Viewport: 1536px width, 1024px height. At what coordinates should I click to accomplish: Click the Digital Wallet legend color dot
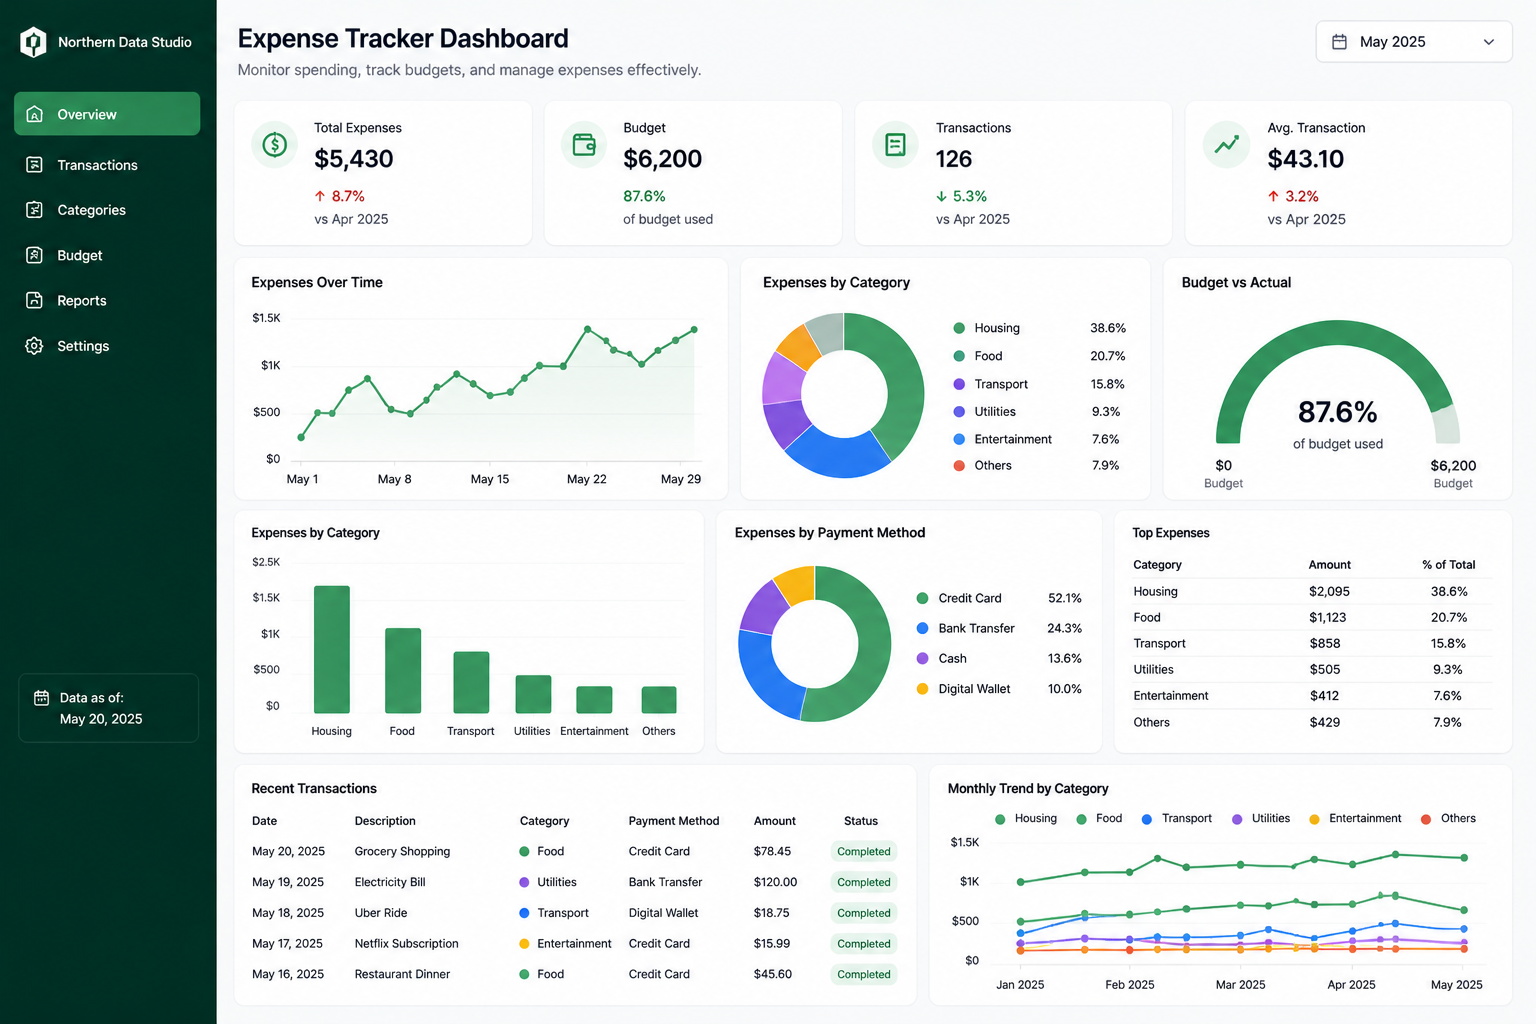click(922, 689)
